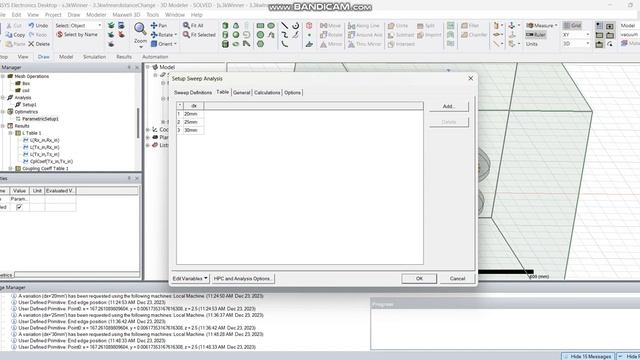Click the Delete toolbar icon

pos(31,44)
